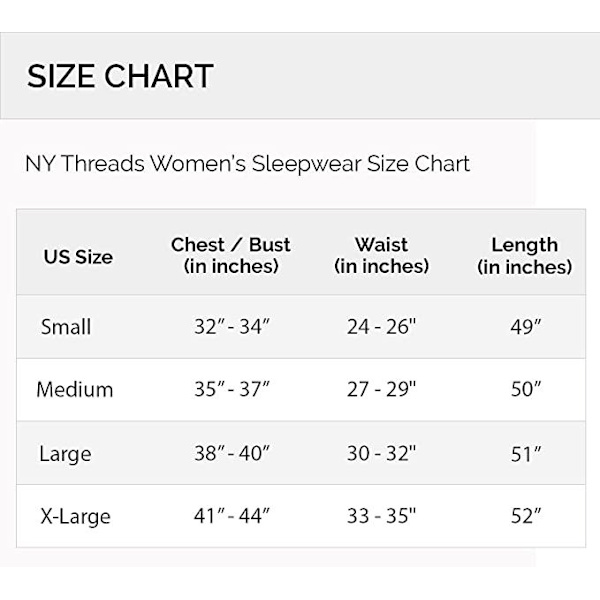600x600 pixels.
Task: Click the US Size column header
Action: 78,256
